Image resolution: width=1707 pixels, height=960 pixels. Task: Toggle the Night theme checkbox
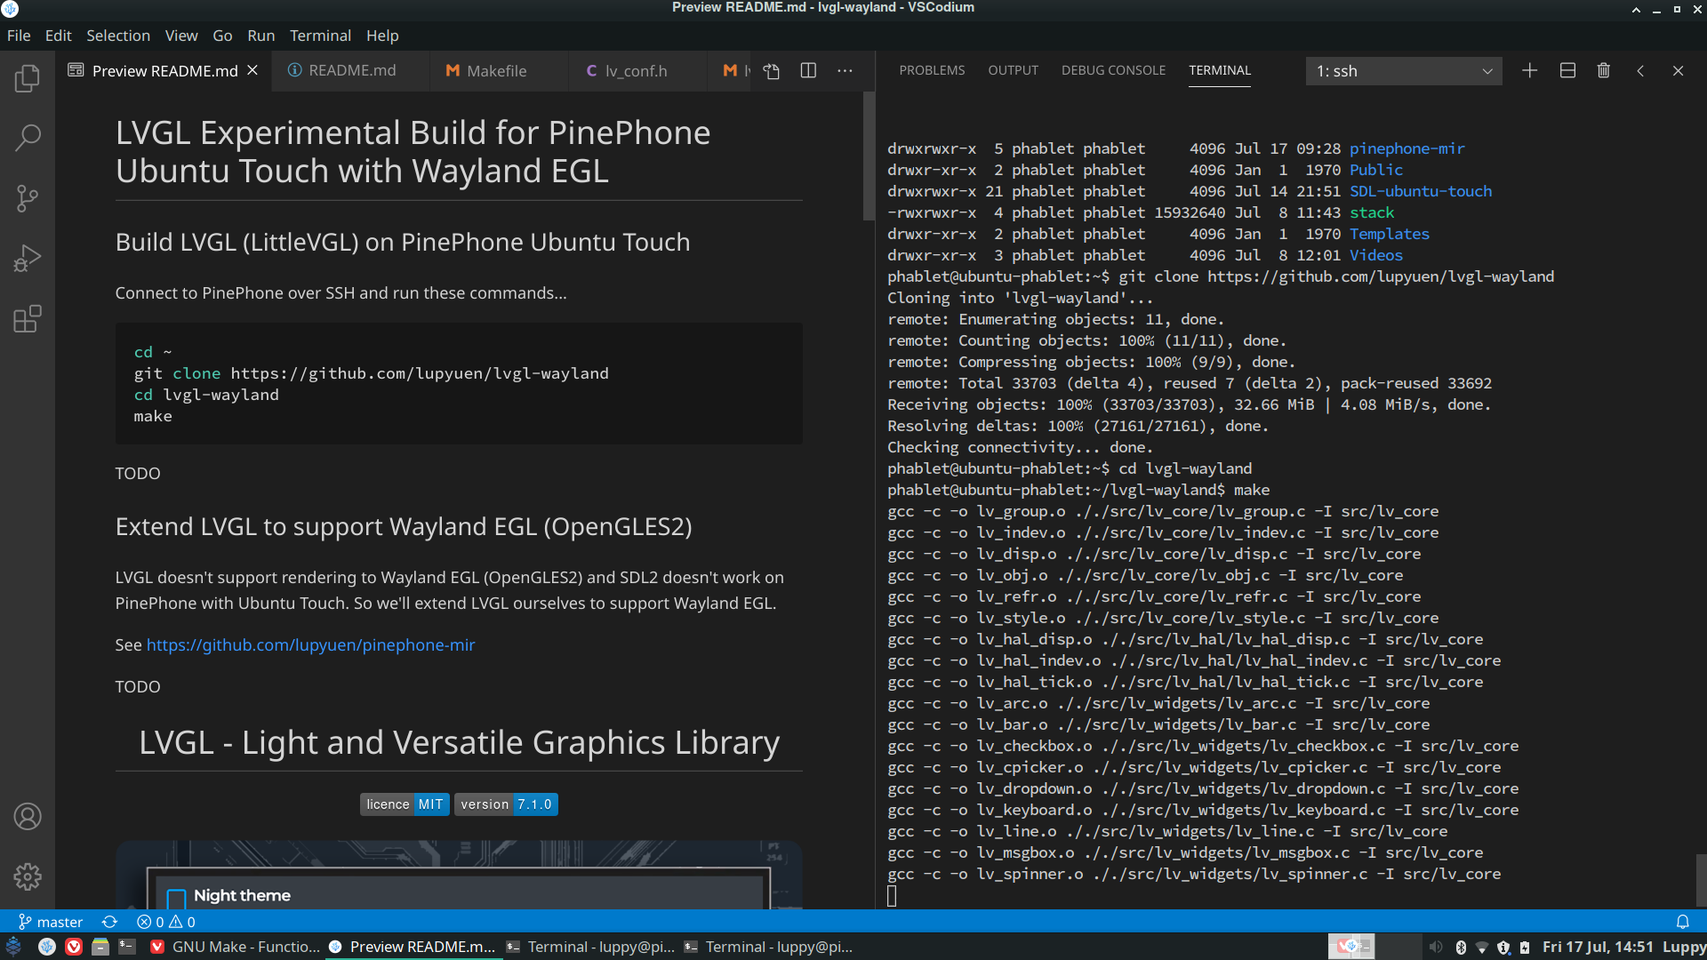[x=177, y=897]
